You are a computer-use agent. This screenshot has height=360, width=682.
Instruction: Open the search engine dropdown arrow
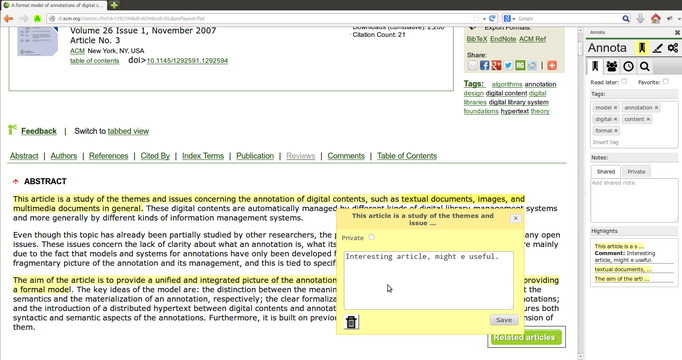(514, 19)
